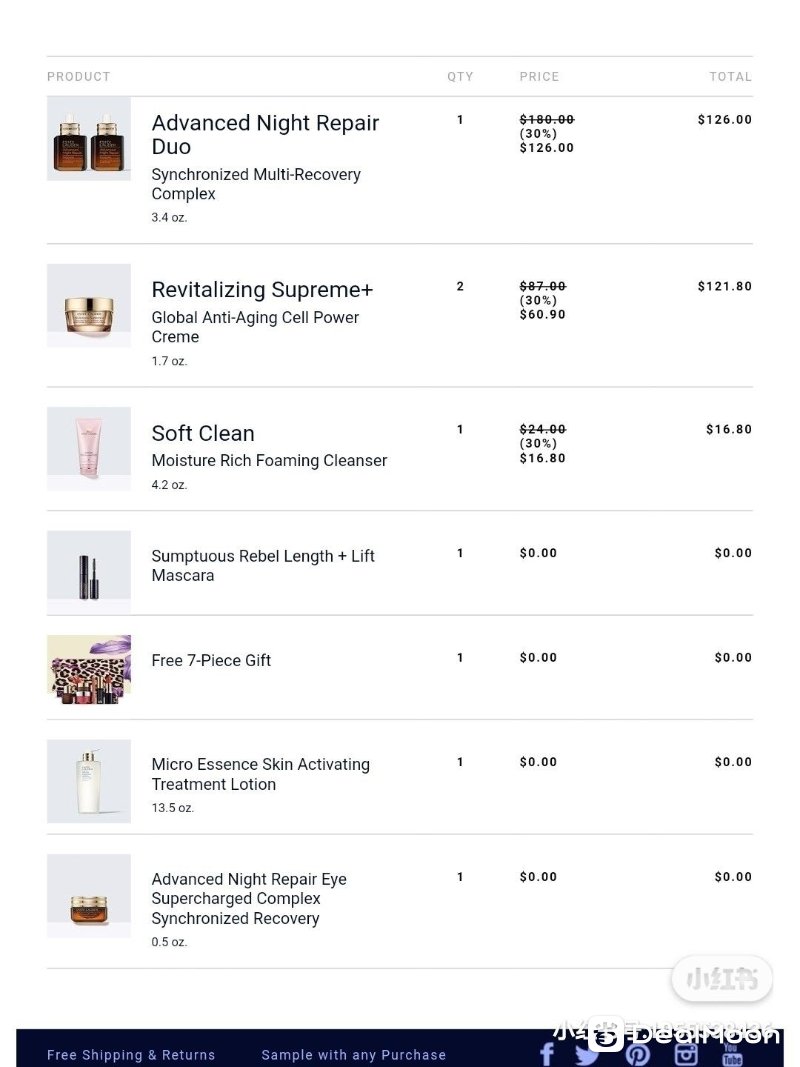Open the YouTube icon in footer
The image size is (800, 1067).
pos(732,1055)
